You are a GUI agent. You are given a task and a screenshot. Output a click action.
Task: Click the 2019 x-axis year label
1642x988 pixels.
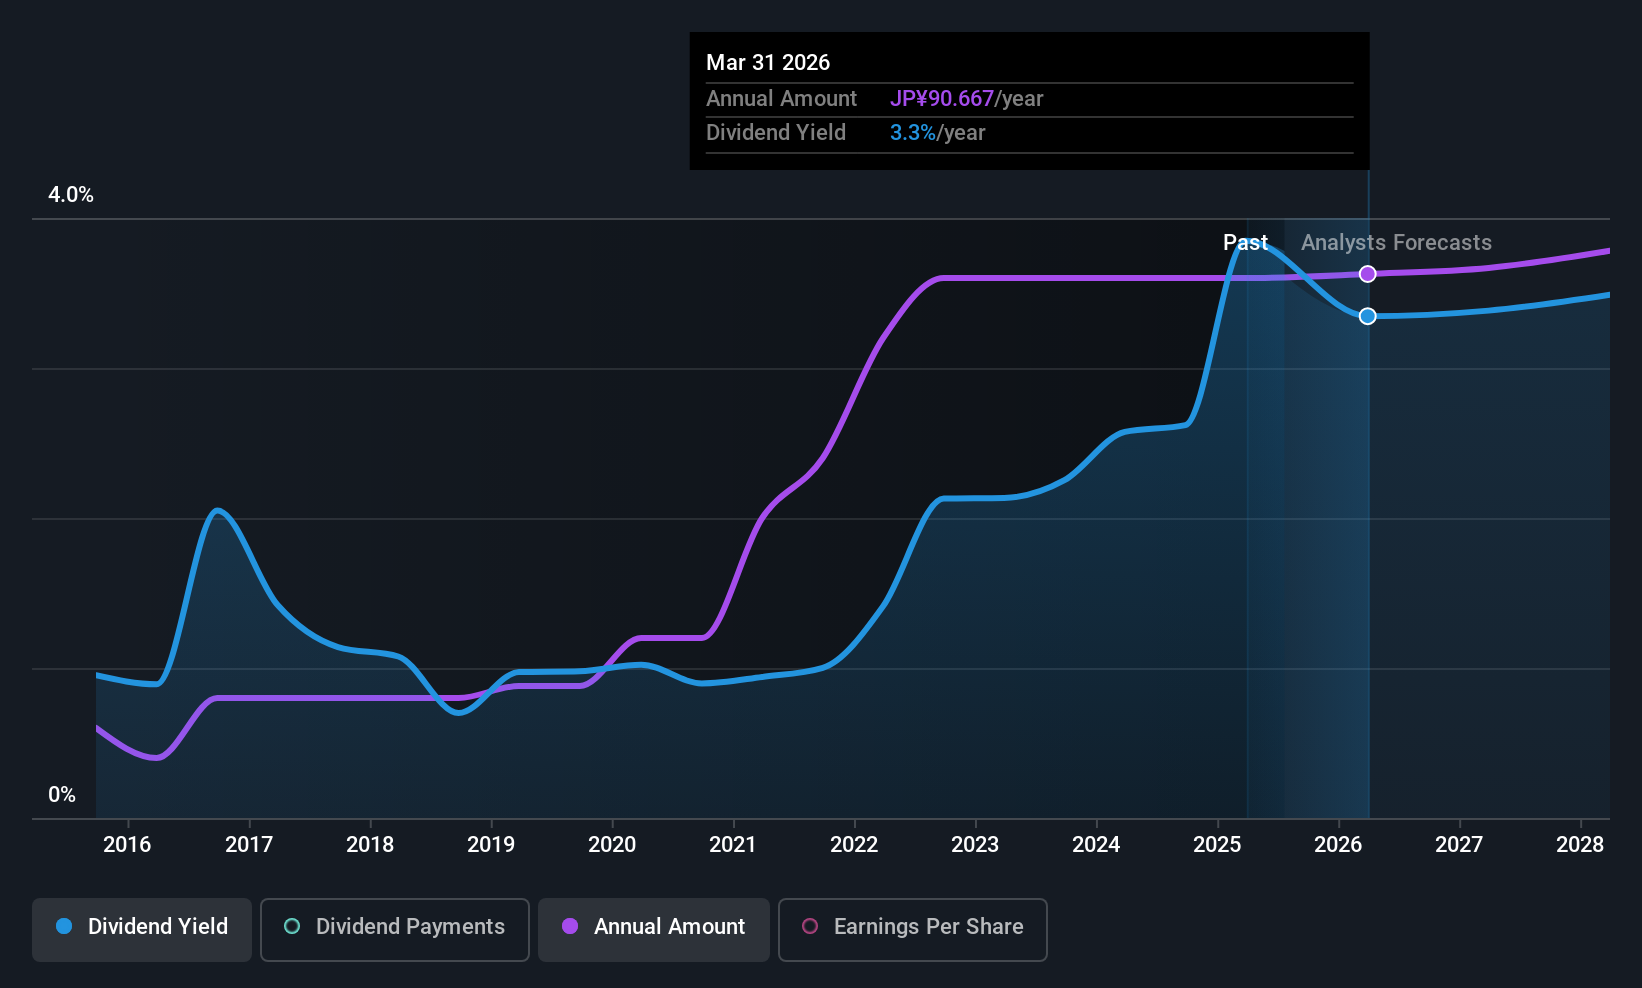(491, 845)
